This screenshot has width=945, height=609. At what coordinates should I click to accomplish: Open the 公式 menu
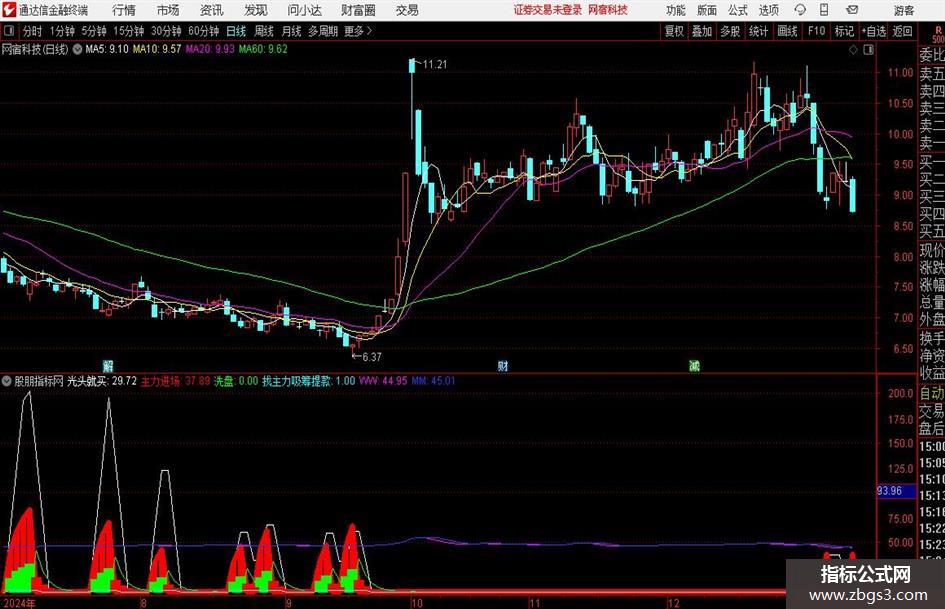[737, 10]
